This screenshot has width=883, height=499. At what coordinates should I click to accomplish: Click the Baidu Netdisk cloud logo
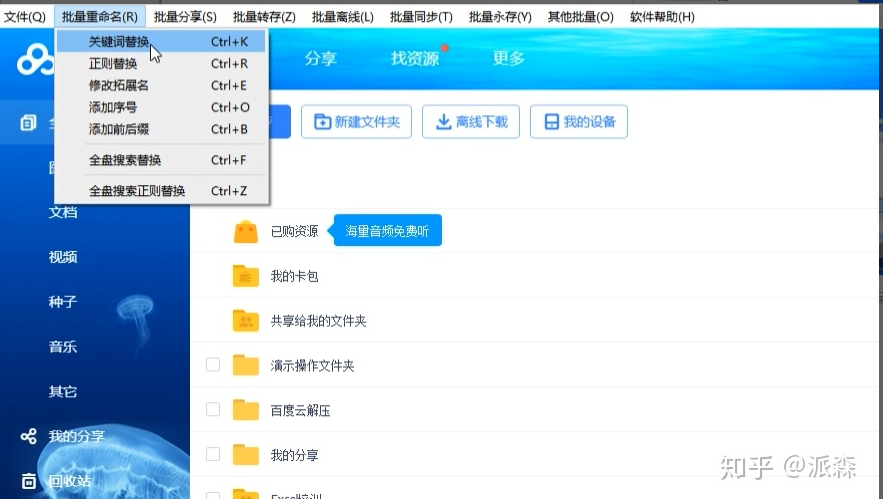tap(35, 60)
